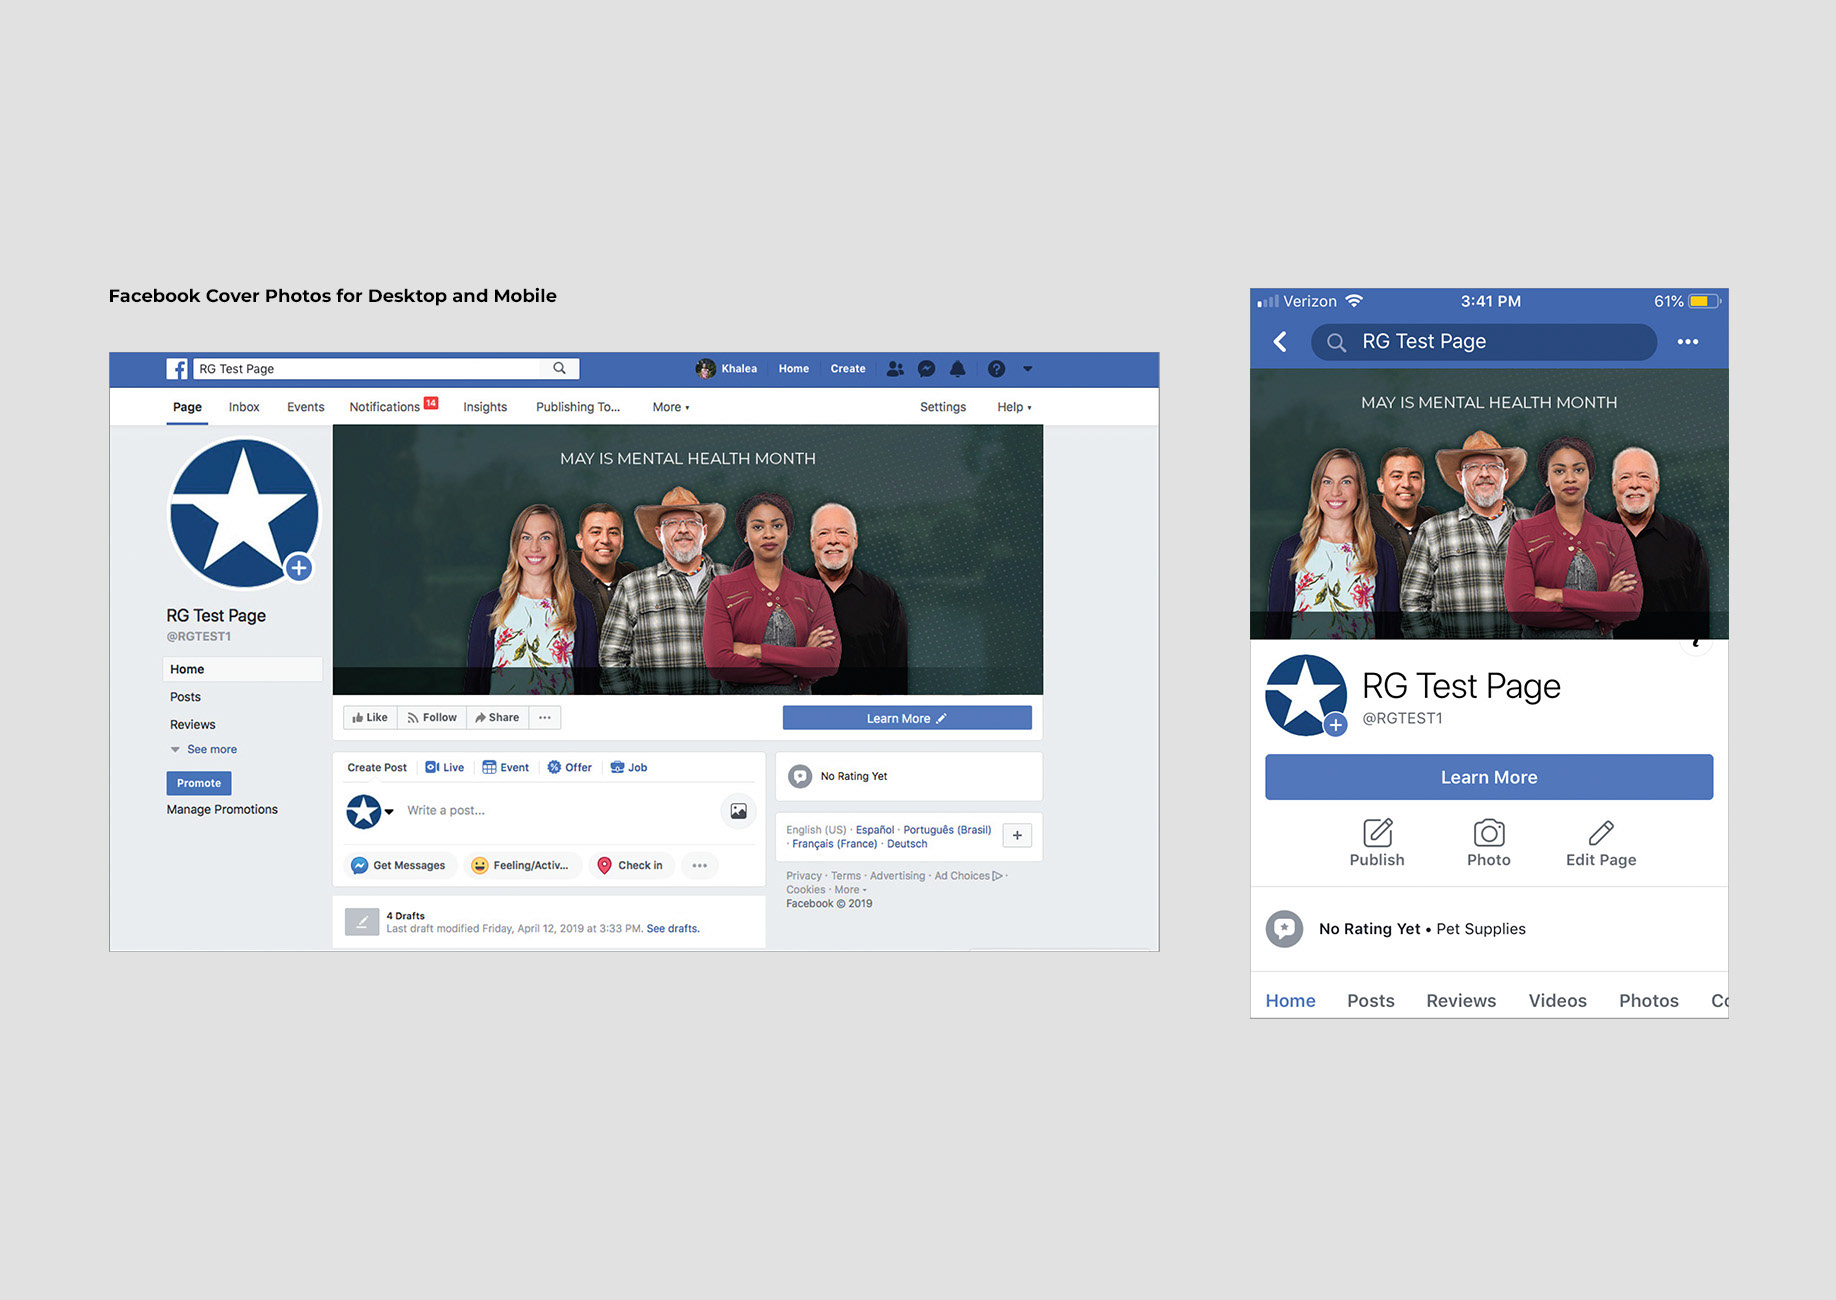Tap the mobile search bar RG Test Page
The image size is (1836, 1300).
[1484, 342]
